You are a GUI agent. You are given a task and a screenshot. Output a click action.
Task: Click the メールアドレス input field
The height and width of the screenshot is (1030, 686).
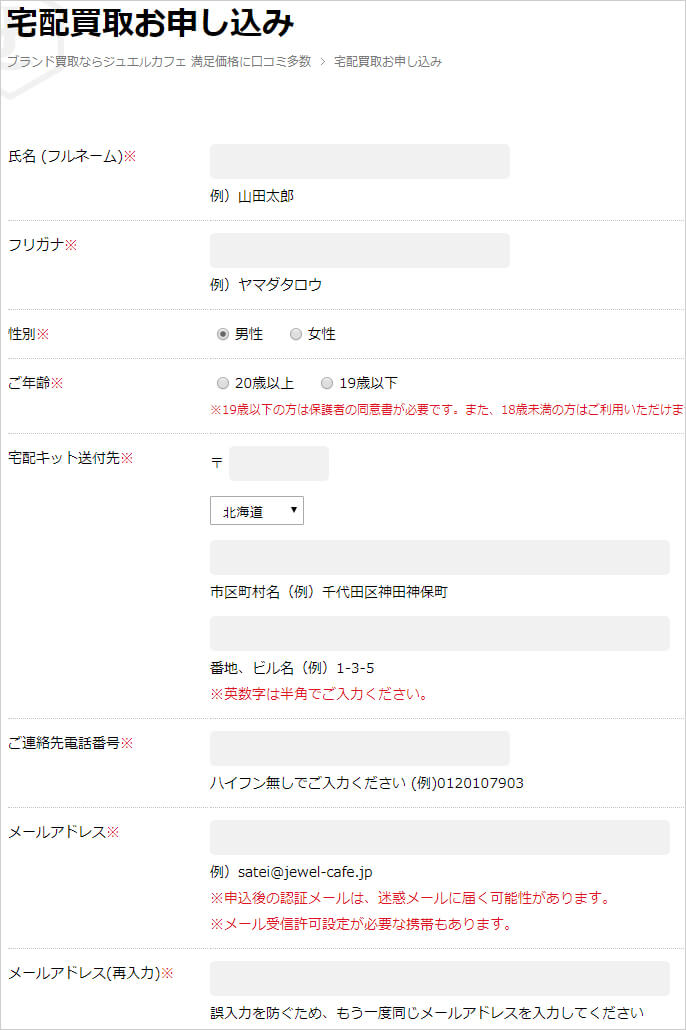(x=440, y=838)
